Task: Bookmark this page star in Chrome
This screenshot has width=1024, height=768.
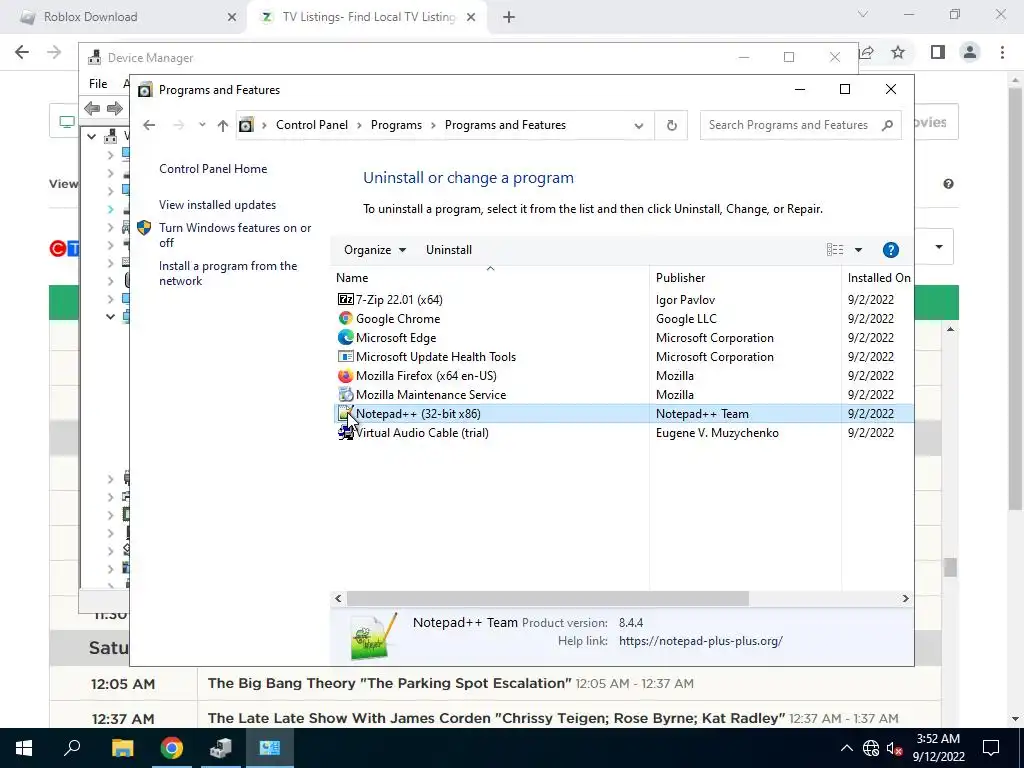Action: pos(898,52)
